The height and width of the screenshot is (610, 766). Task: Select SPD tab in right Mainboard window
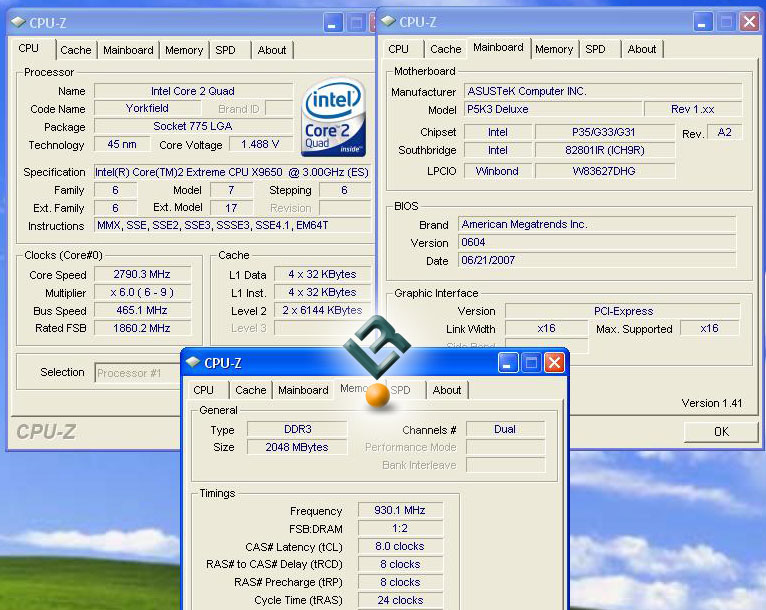tap(595, 49)
